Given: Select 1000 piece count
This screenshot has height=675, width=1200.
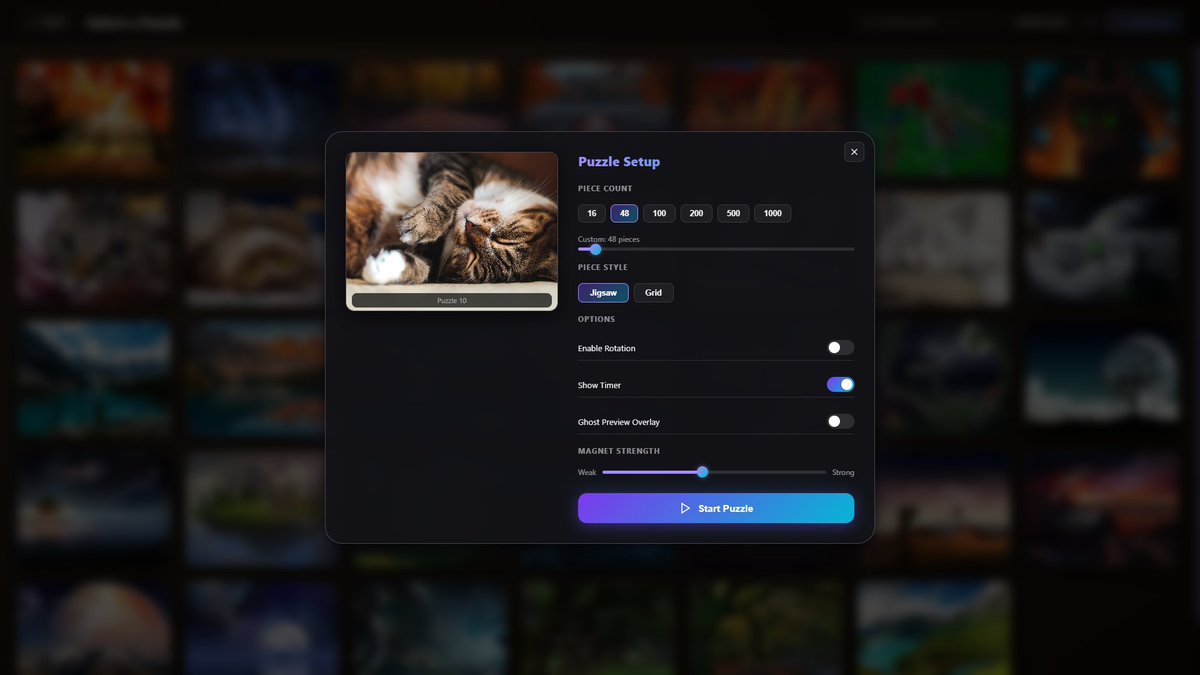Looking at the screenshot, I should pyautogui.click(x=773, y=213).
